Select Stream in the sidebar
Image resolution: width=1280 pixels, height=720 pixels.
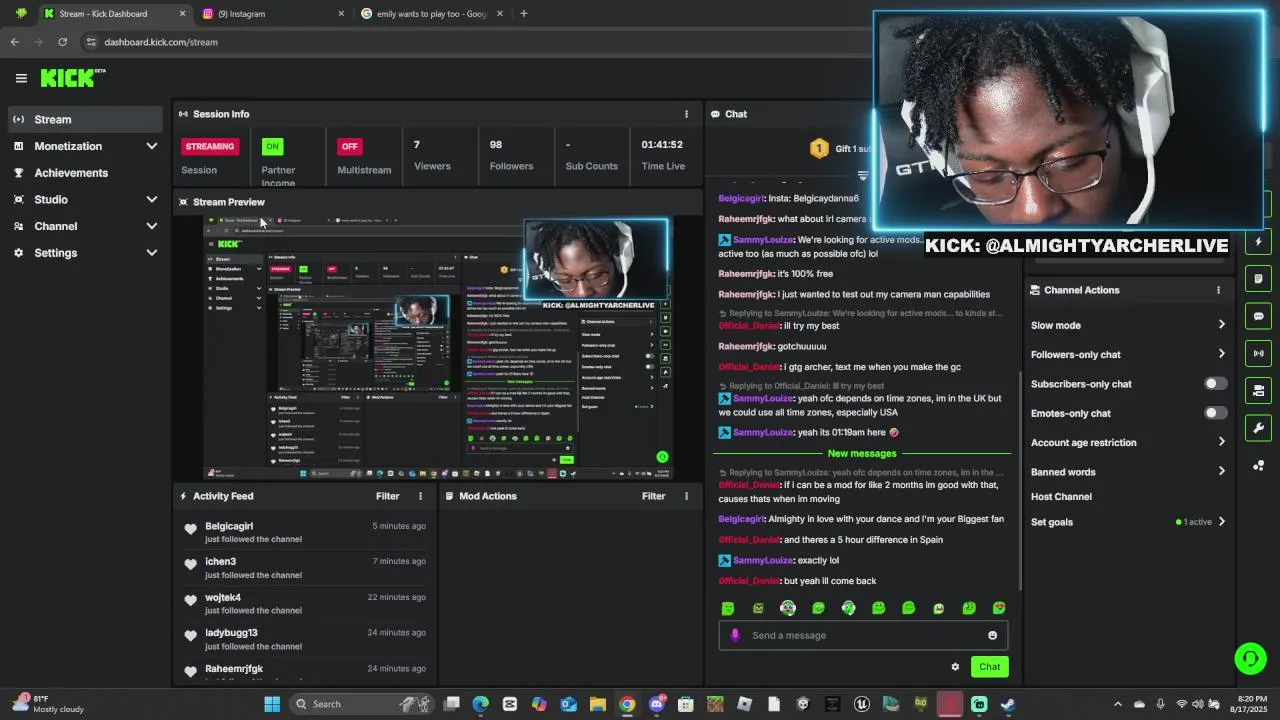coord(85,119)
